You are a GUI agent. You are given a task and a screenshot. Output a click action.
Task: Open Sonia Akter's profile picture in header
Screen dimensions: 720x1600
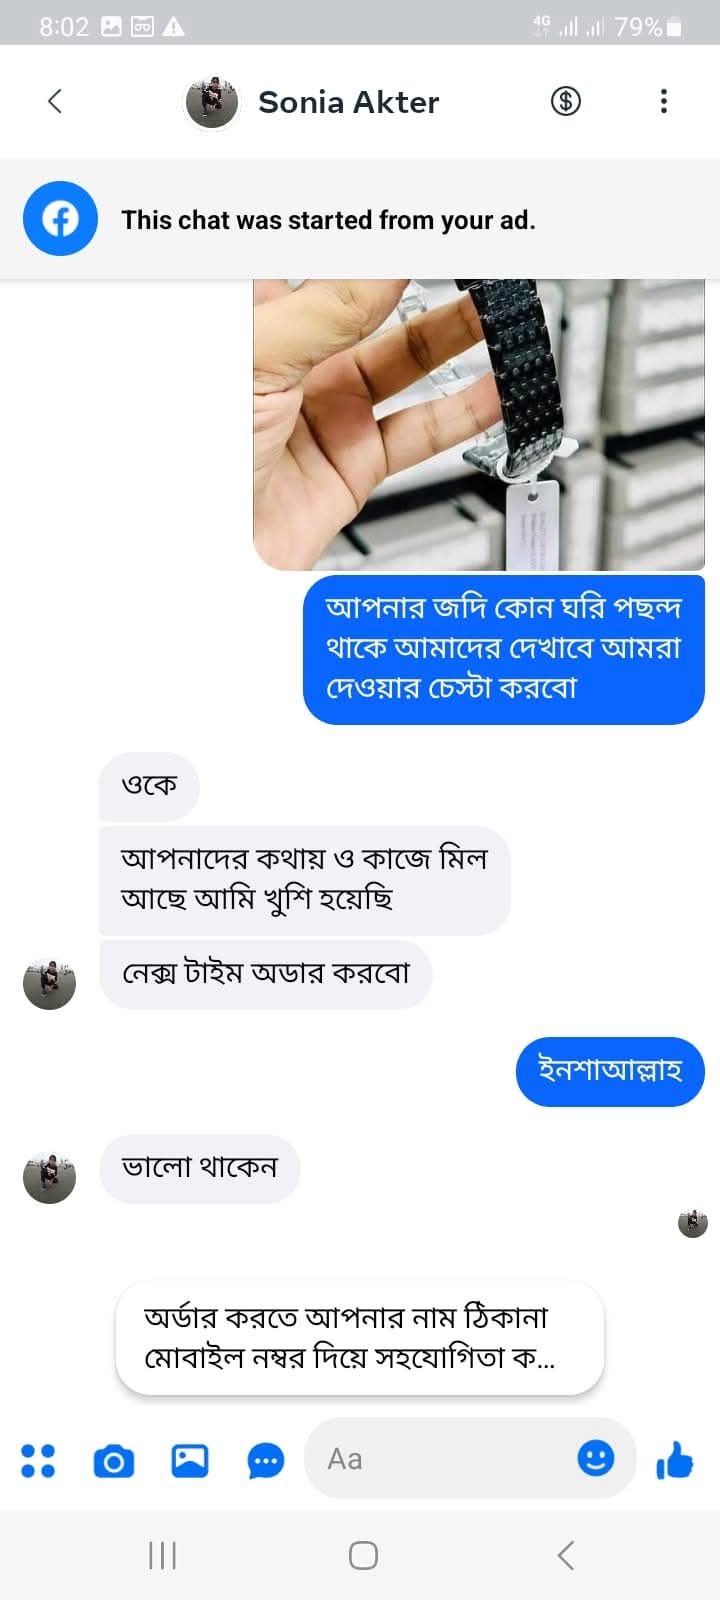(212, 101)
